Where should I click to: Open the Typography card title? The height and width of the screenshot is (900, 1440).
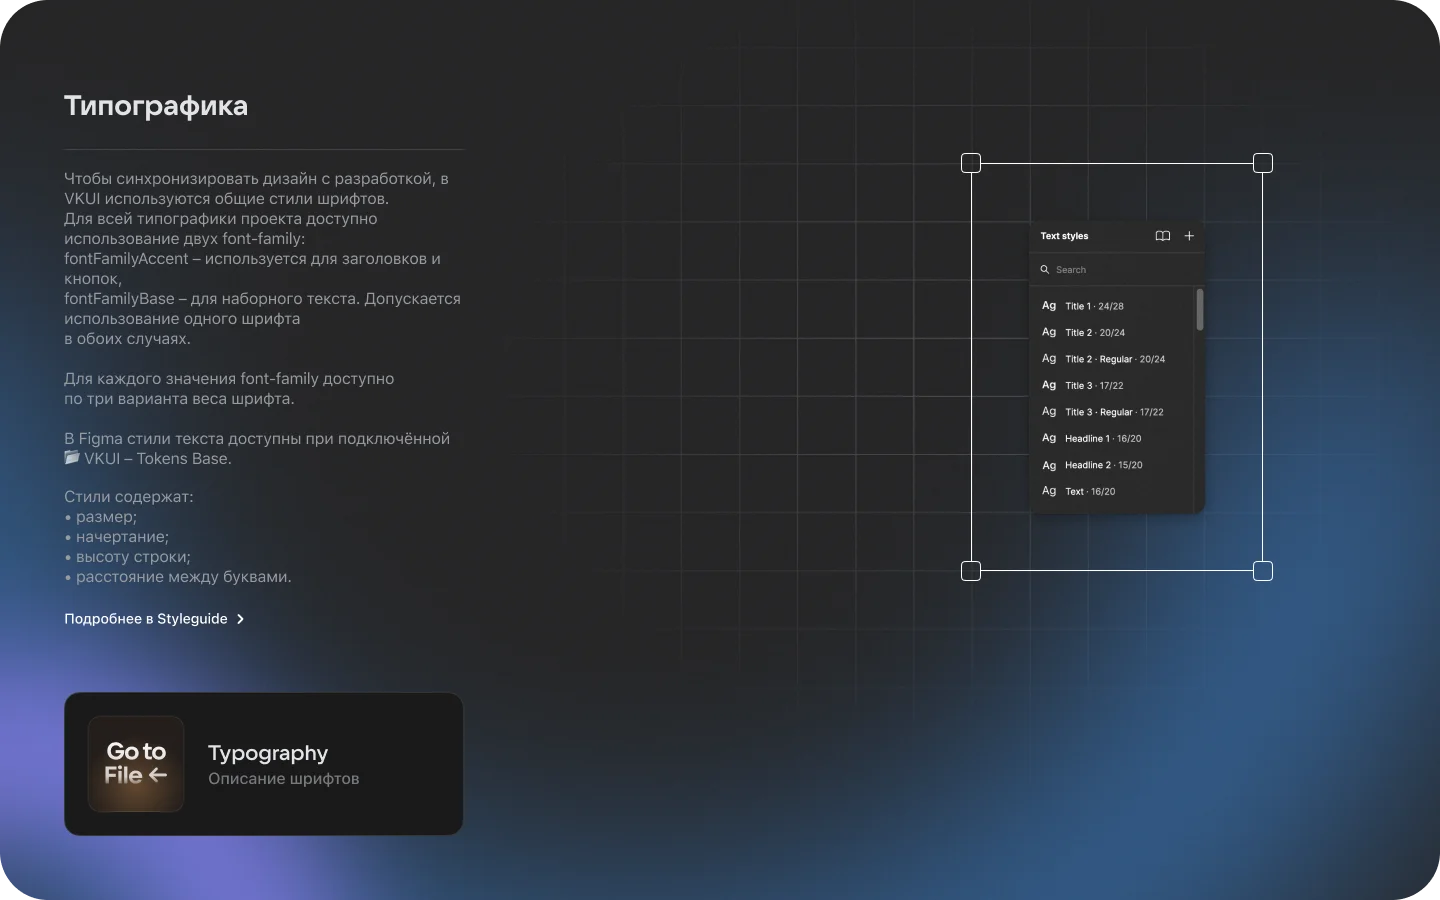click(268, 753)
